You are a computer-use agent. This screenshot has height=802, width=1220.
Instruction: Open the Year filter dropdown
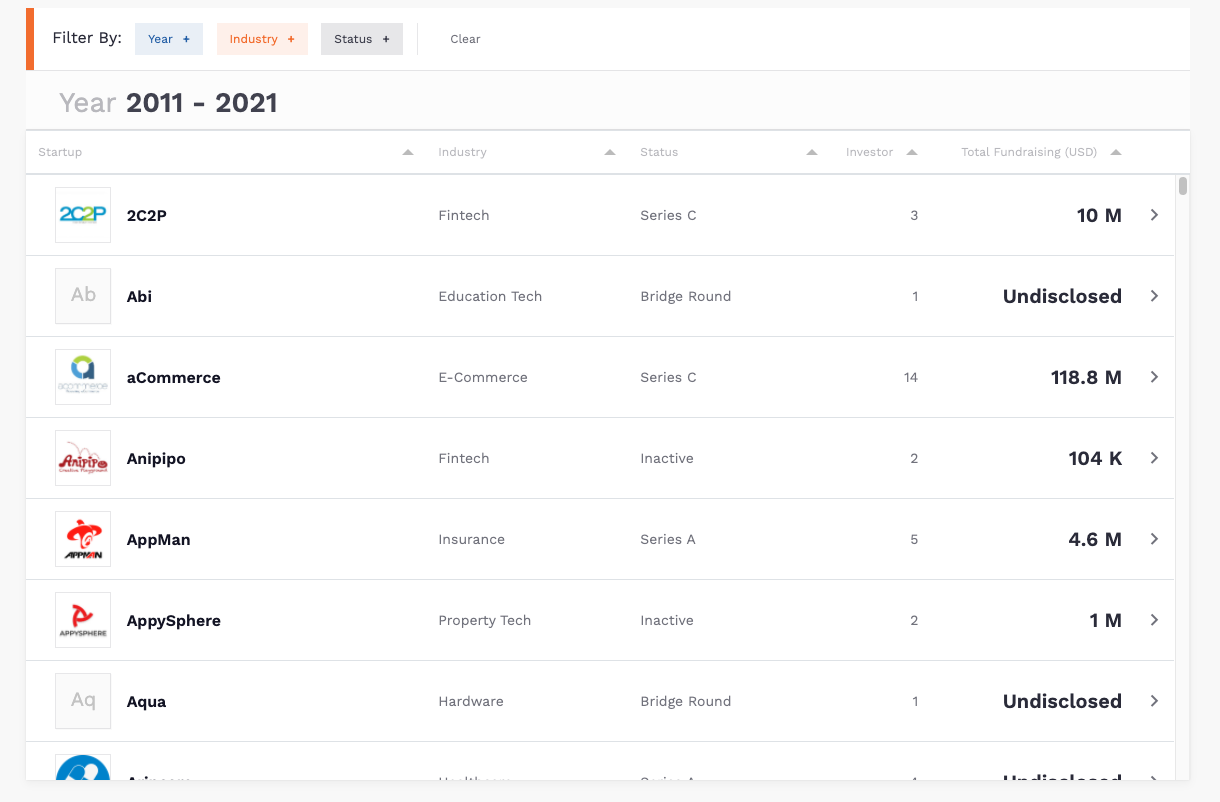click(x=168, y=39)
